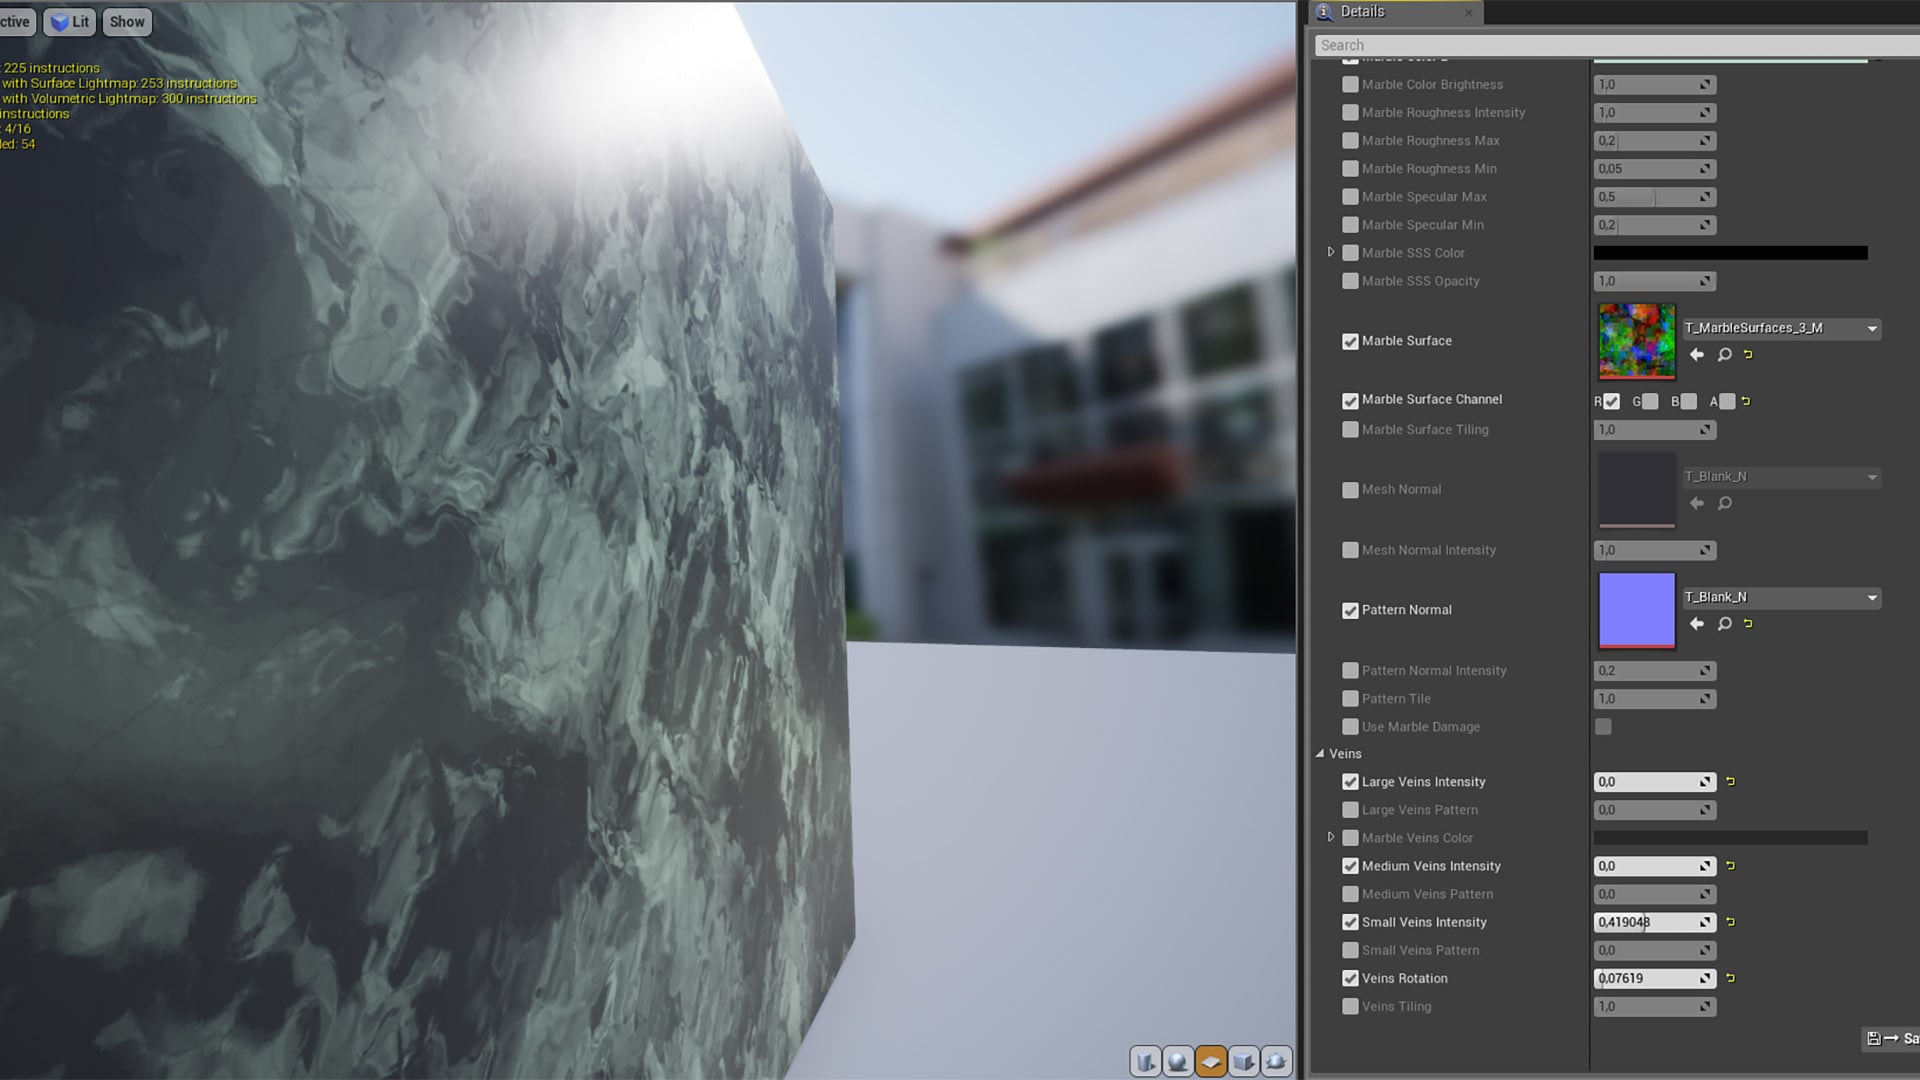The height and width of the screenshot is (1080, 1920).
Task: Open the Lit view mode menu
Action: pos(69,21)
